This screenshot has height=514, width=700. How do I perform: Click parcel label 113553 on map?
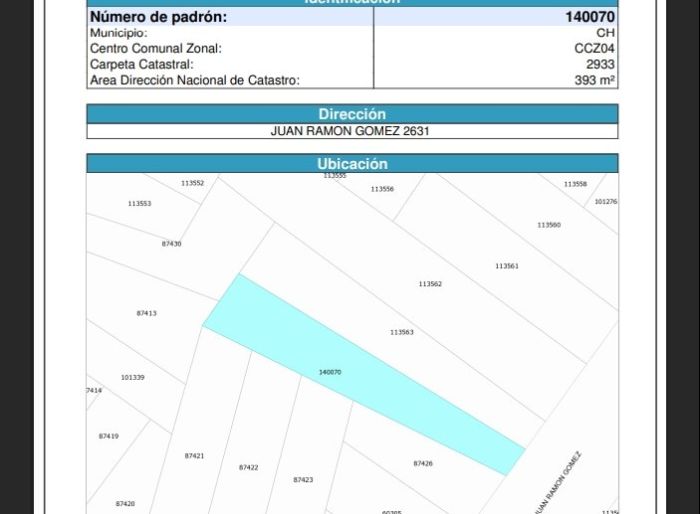pyautogui.click(x=139, y=204)
